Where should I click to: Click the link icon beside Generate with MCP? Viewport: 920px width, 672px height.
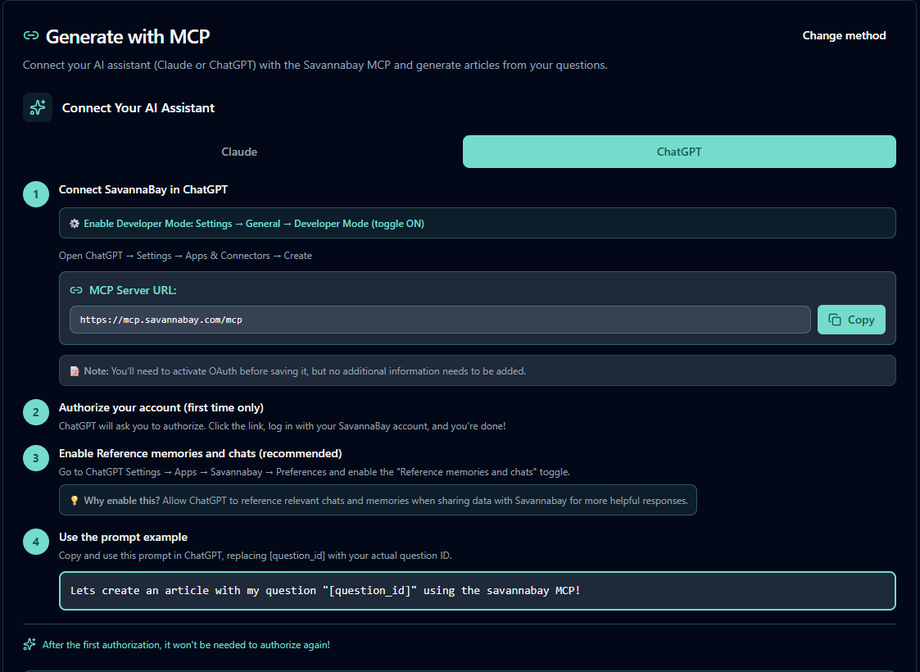[x=31, y=36]
